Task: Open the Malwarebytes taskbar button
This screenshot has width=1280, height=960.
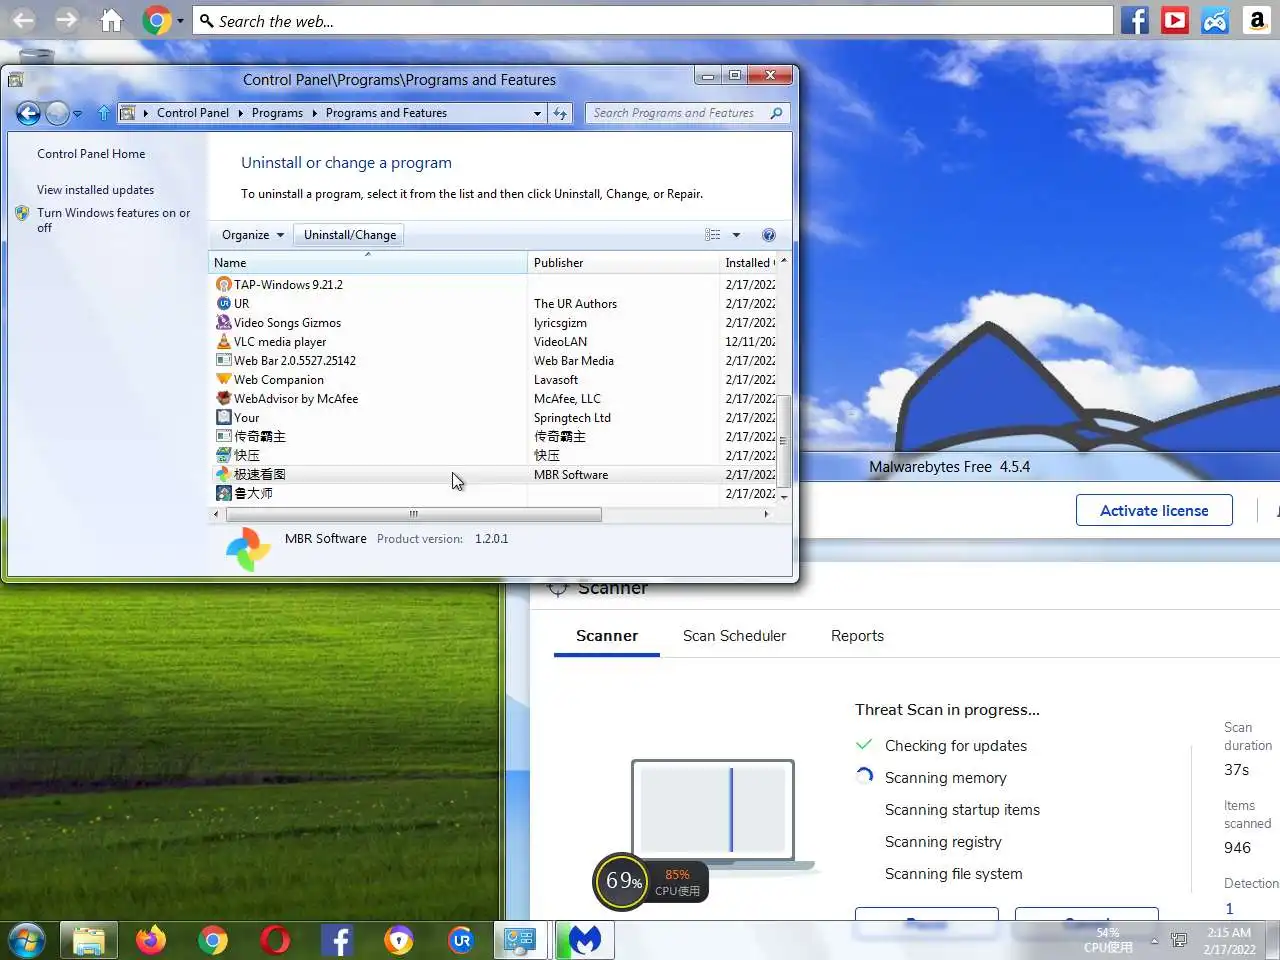Action: 584,940
